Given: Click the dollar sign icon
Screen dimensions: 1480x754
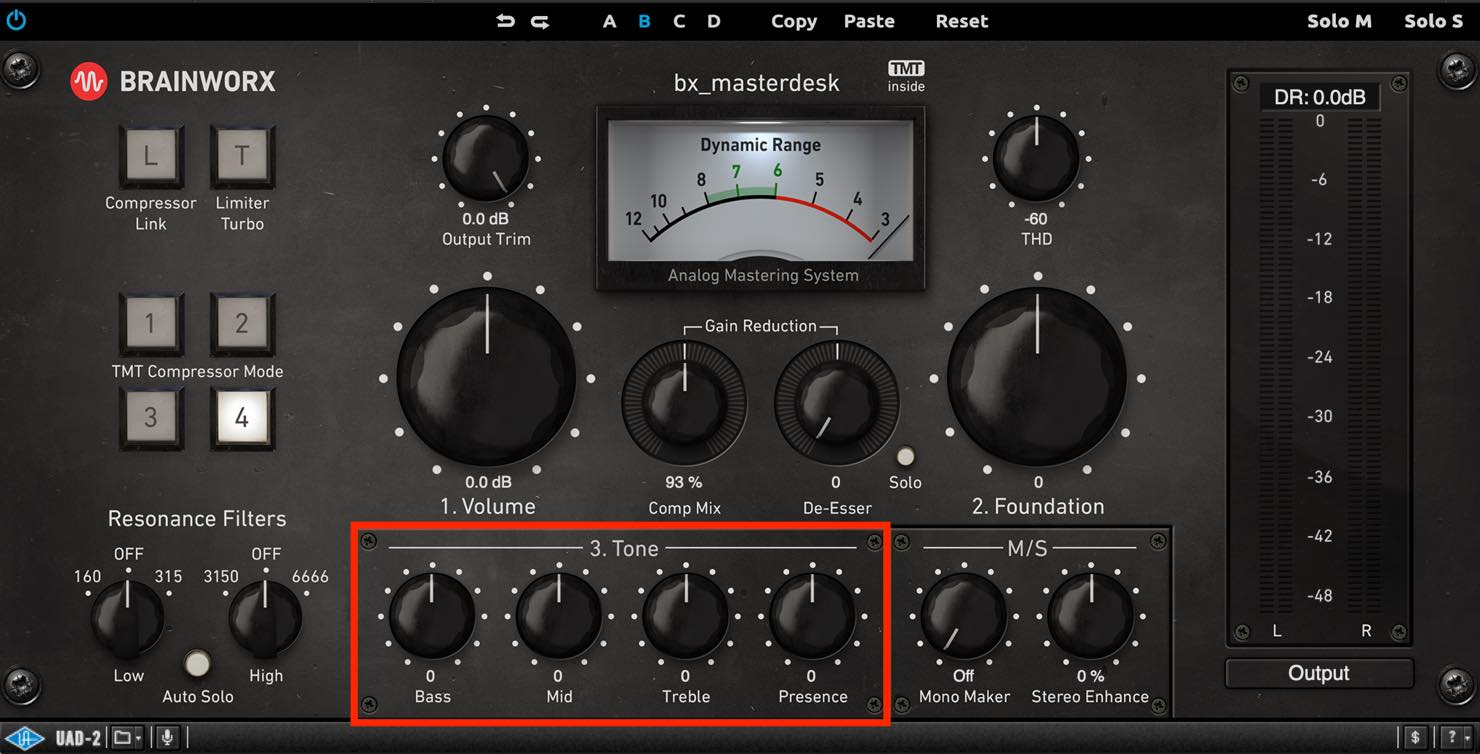Looking at the screenshot, I should 1415,738.
